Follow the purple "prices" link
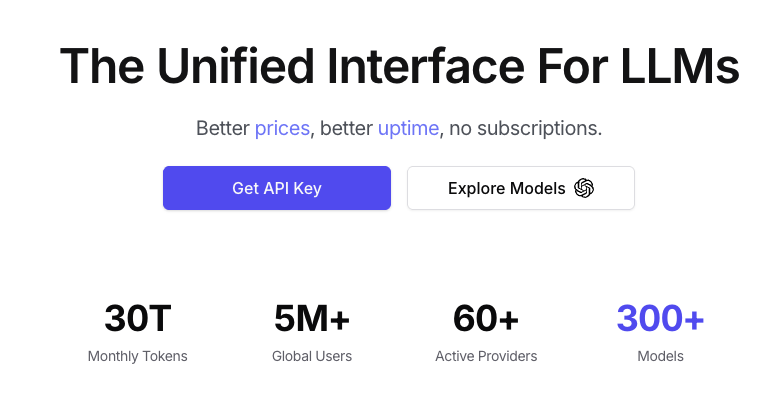The height and width of the screenshot is (410, 775). pyautogui.click(x=283, y=129)
